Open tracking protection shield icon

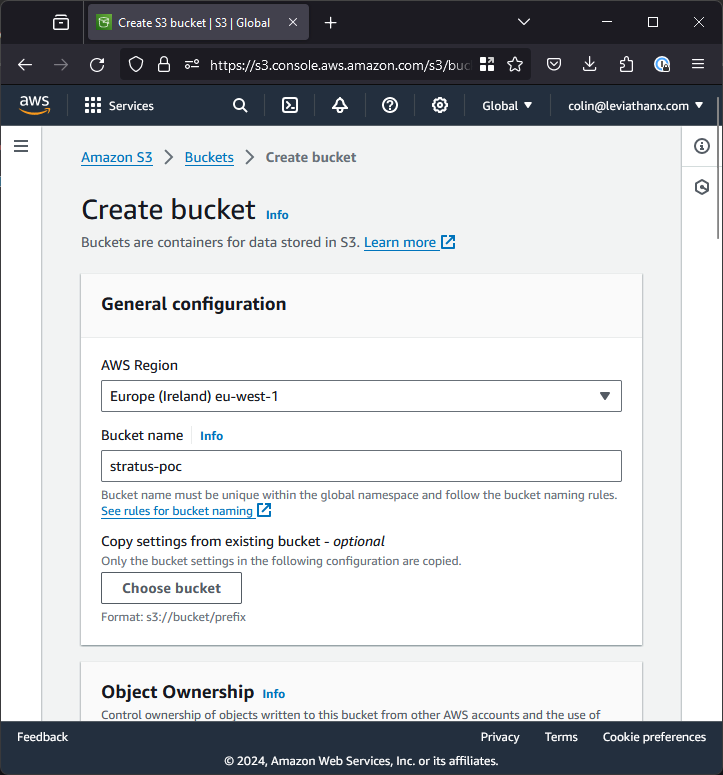click(136, 64)
